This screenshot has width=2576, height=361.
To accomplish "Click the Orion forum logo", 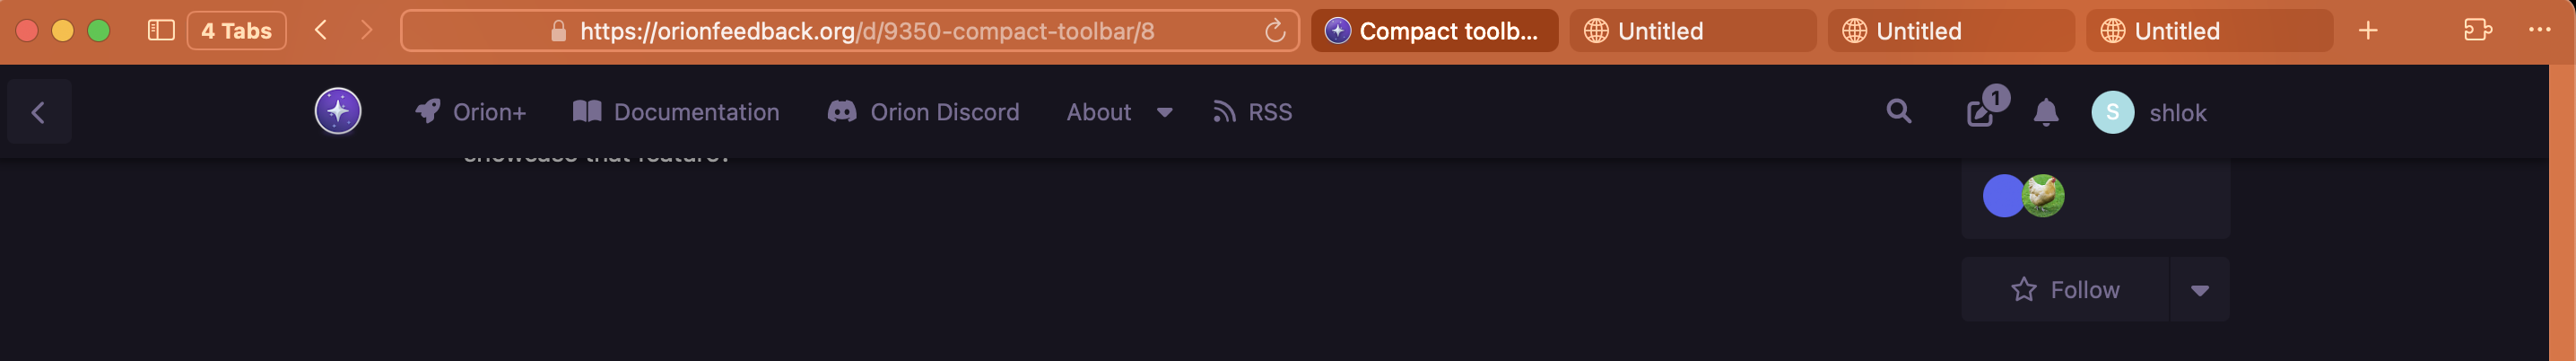I will (x=338, y=111).
